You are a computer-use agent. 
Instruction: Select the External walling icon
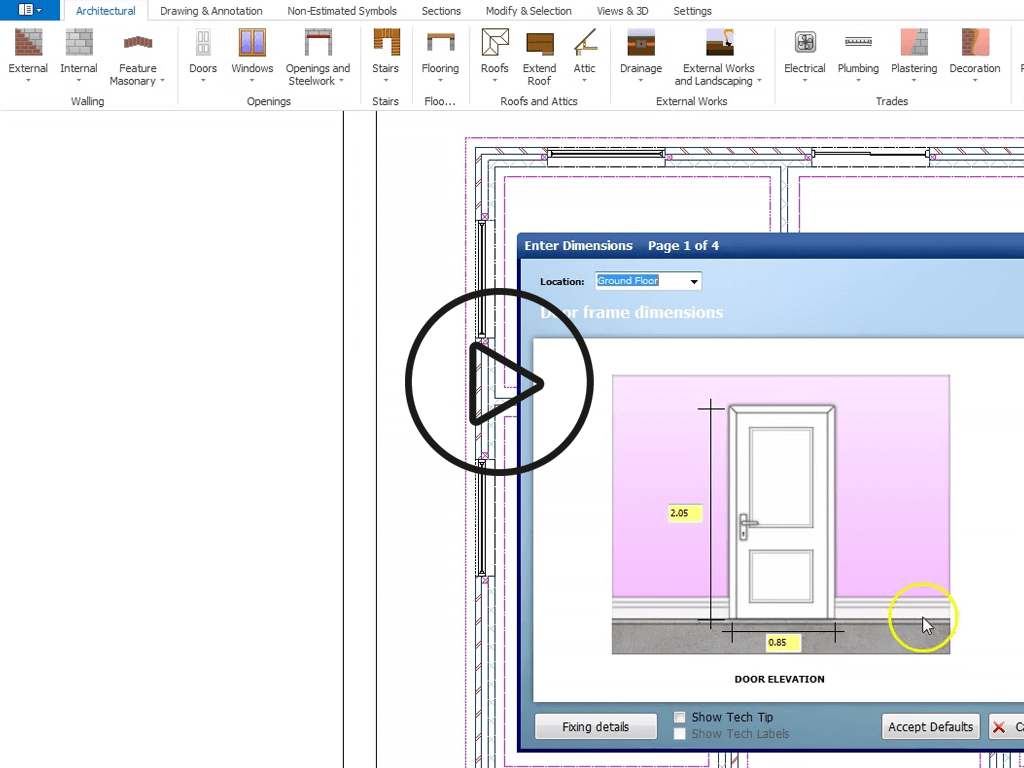pos(28,43)
